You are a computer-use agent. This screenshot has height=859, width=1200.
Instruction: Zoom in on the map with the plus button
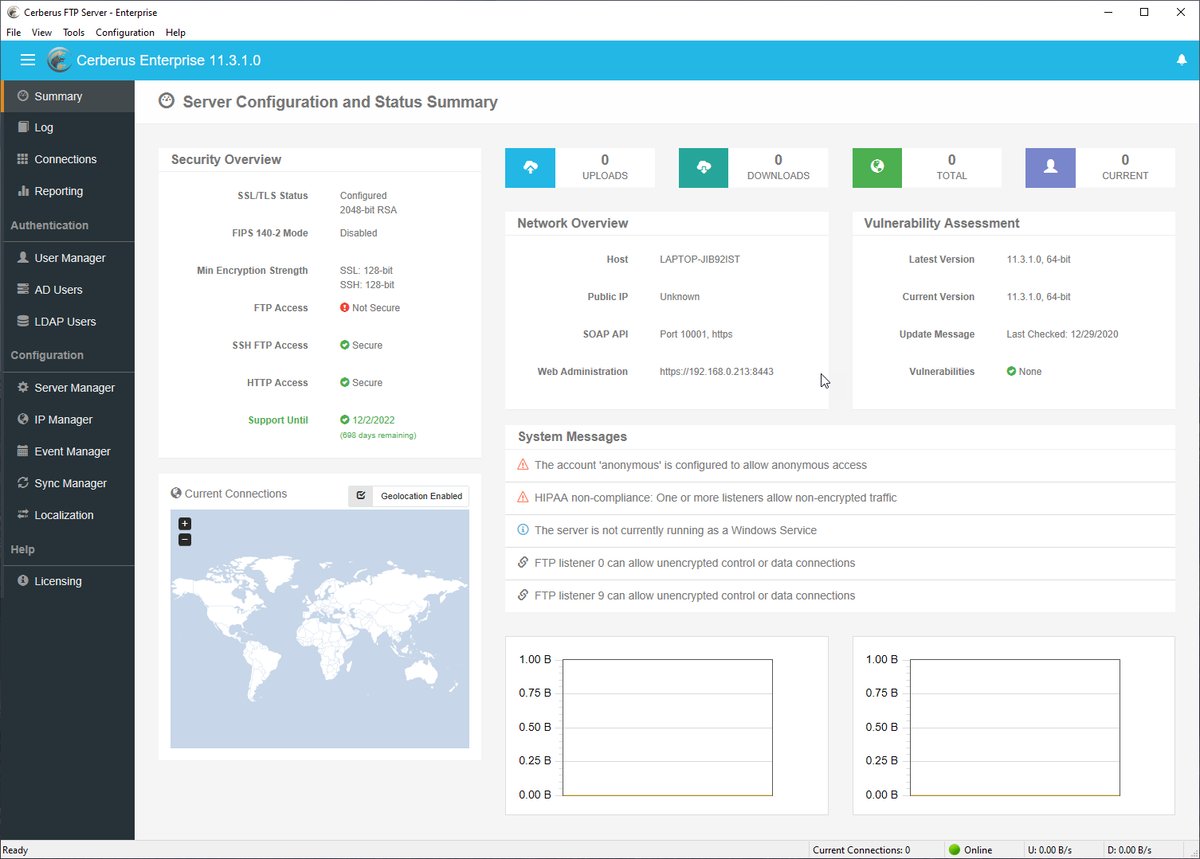pos(184,523)
